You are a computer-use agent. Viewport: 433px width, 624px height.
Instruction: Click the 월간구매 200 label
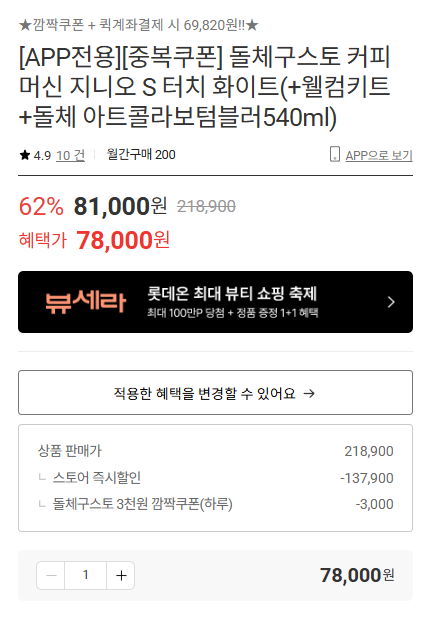tap(141, 154)
